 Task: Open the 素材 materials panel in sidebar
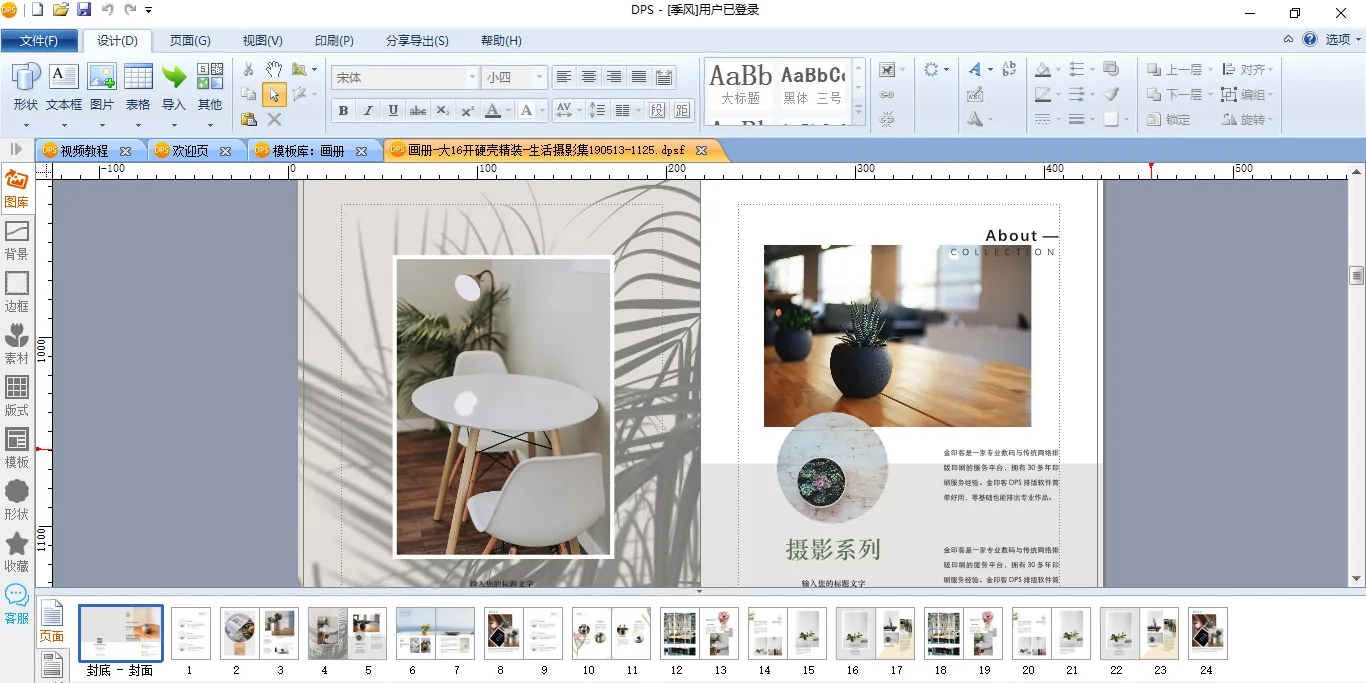(17, 343)
